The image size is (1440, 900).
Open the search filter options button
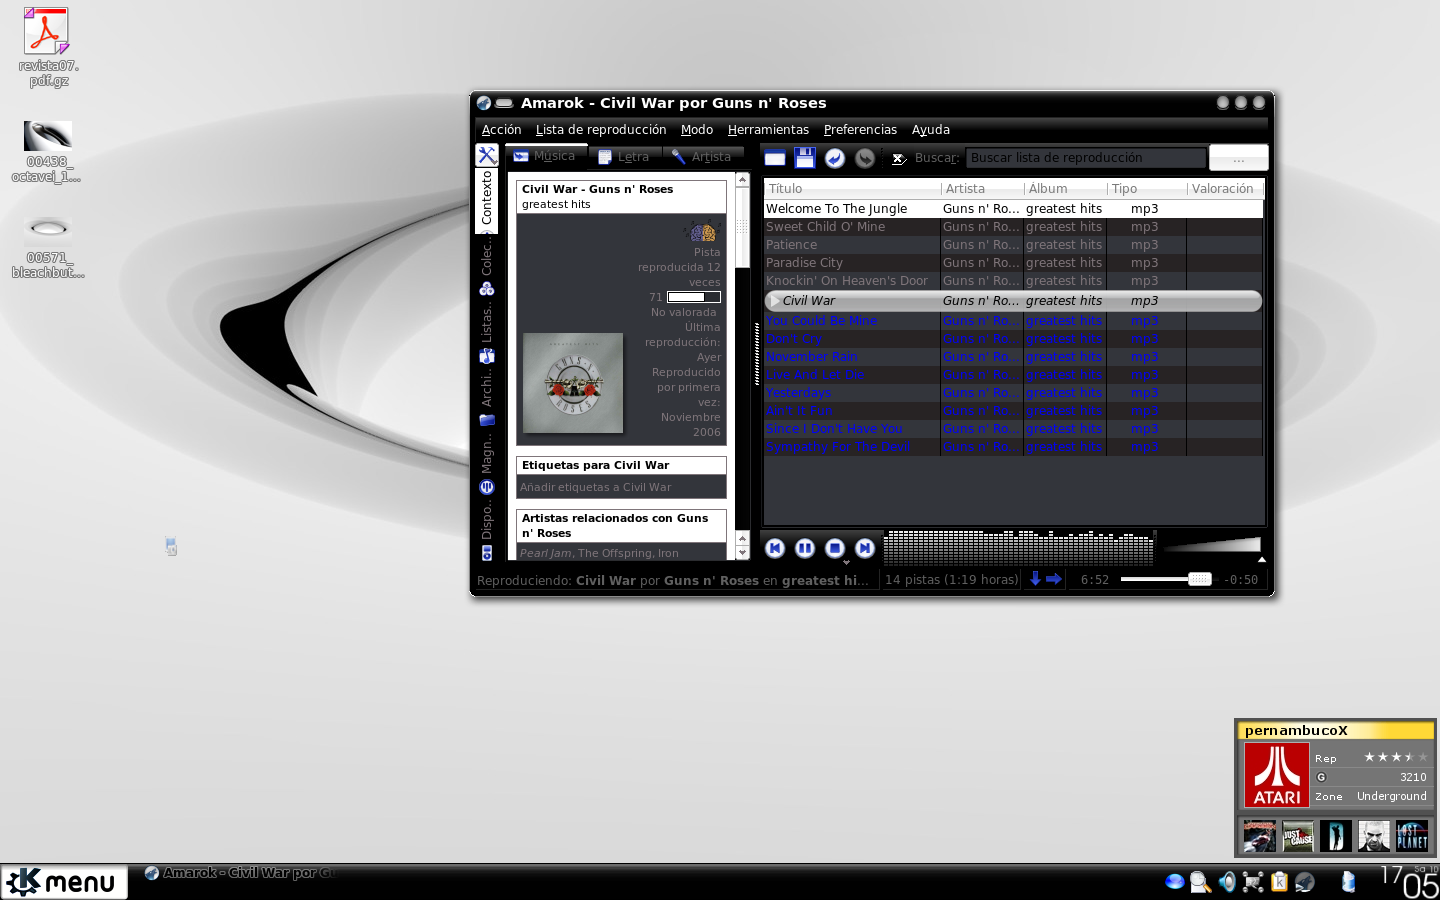pos(1238,158)
